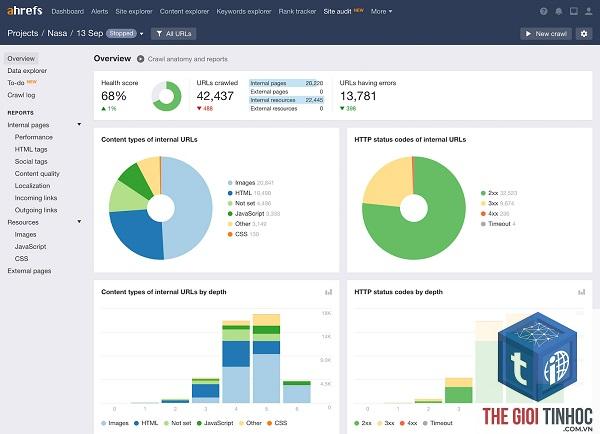
Task: Open crawl settings gear icon
Action: click(584, 34)
